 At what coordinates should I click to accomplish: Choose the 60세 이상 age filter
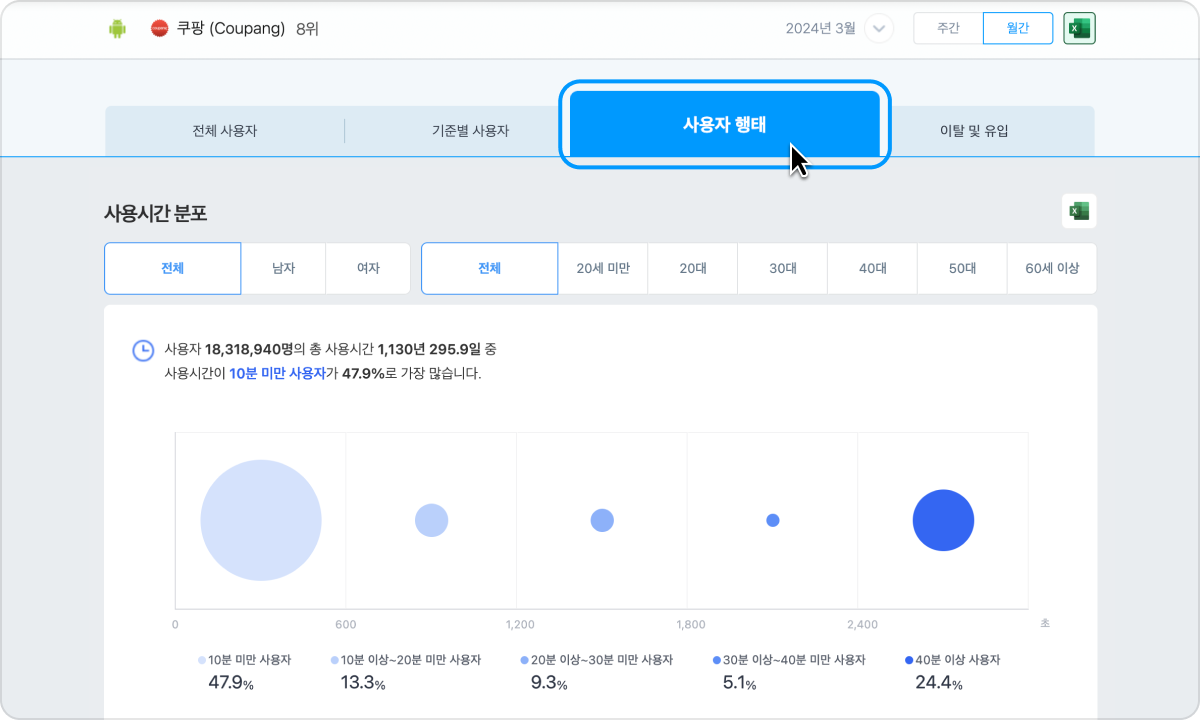click(1052, 268)
